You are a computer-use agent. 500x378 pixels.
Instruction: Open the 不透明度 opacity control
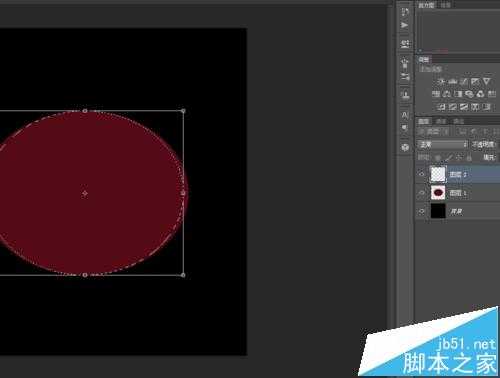tap(483, 144)
